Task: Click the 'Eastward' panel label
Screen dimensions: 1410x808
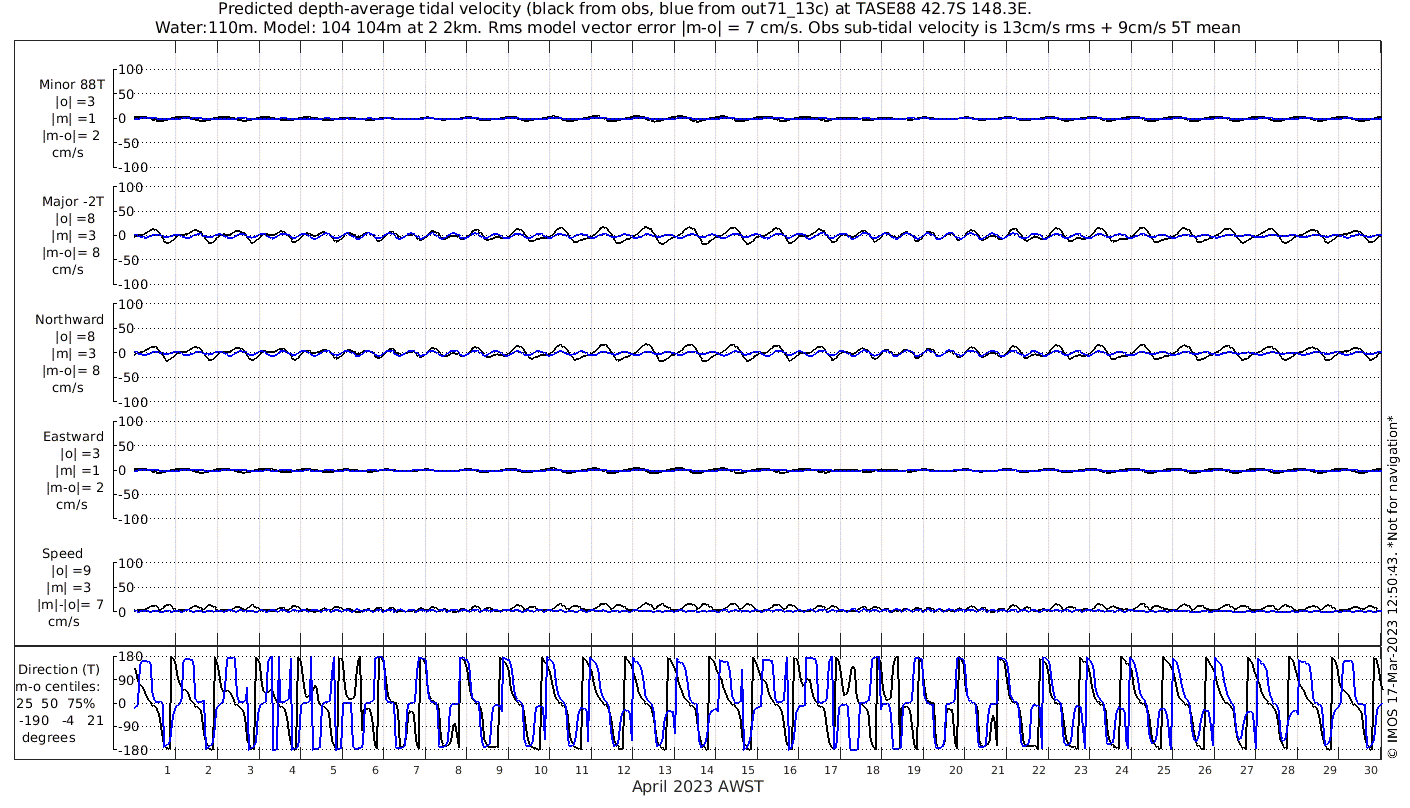Action: click(x=73, y=437)
